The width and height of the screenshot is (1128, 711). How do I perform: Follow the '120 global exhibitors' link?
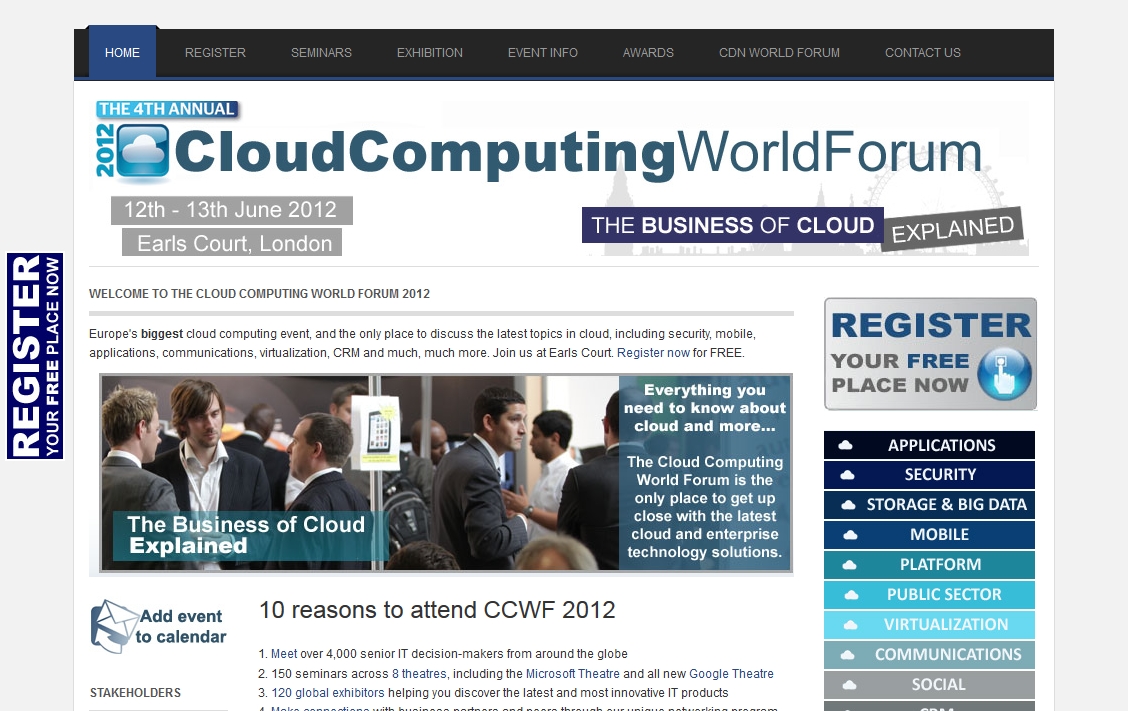328,692
